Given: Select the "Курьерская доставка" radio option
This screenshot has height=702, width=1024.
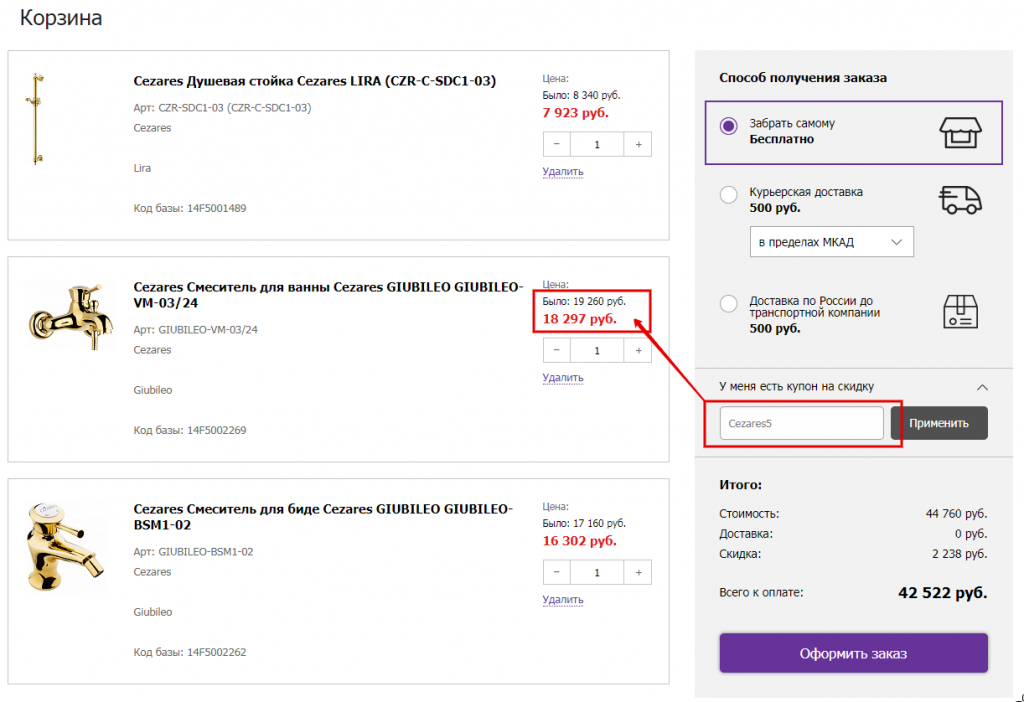Looking at the screenshot, I should (x=728, y=195).
